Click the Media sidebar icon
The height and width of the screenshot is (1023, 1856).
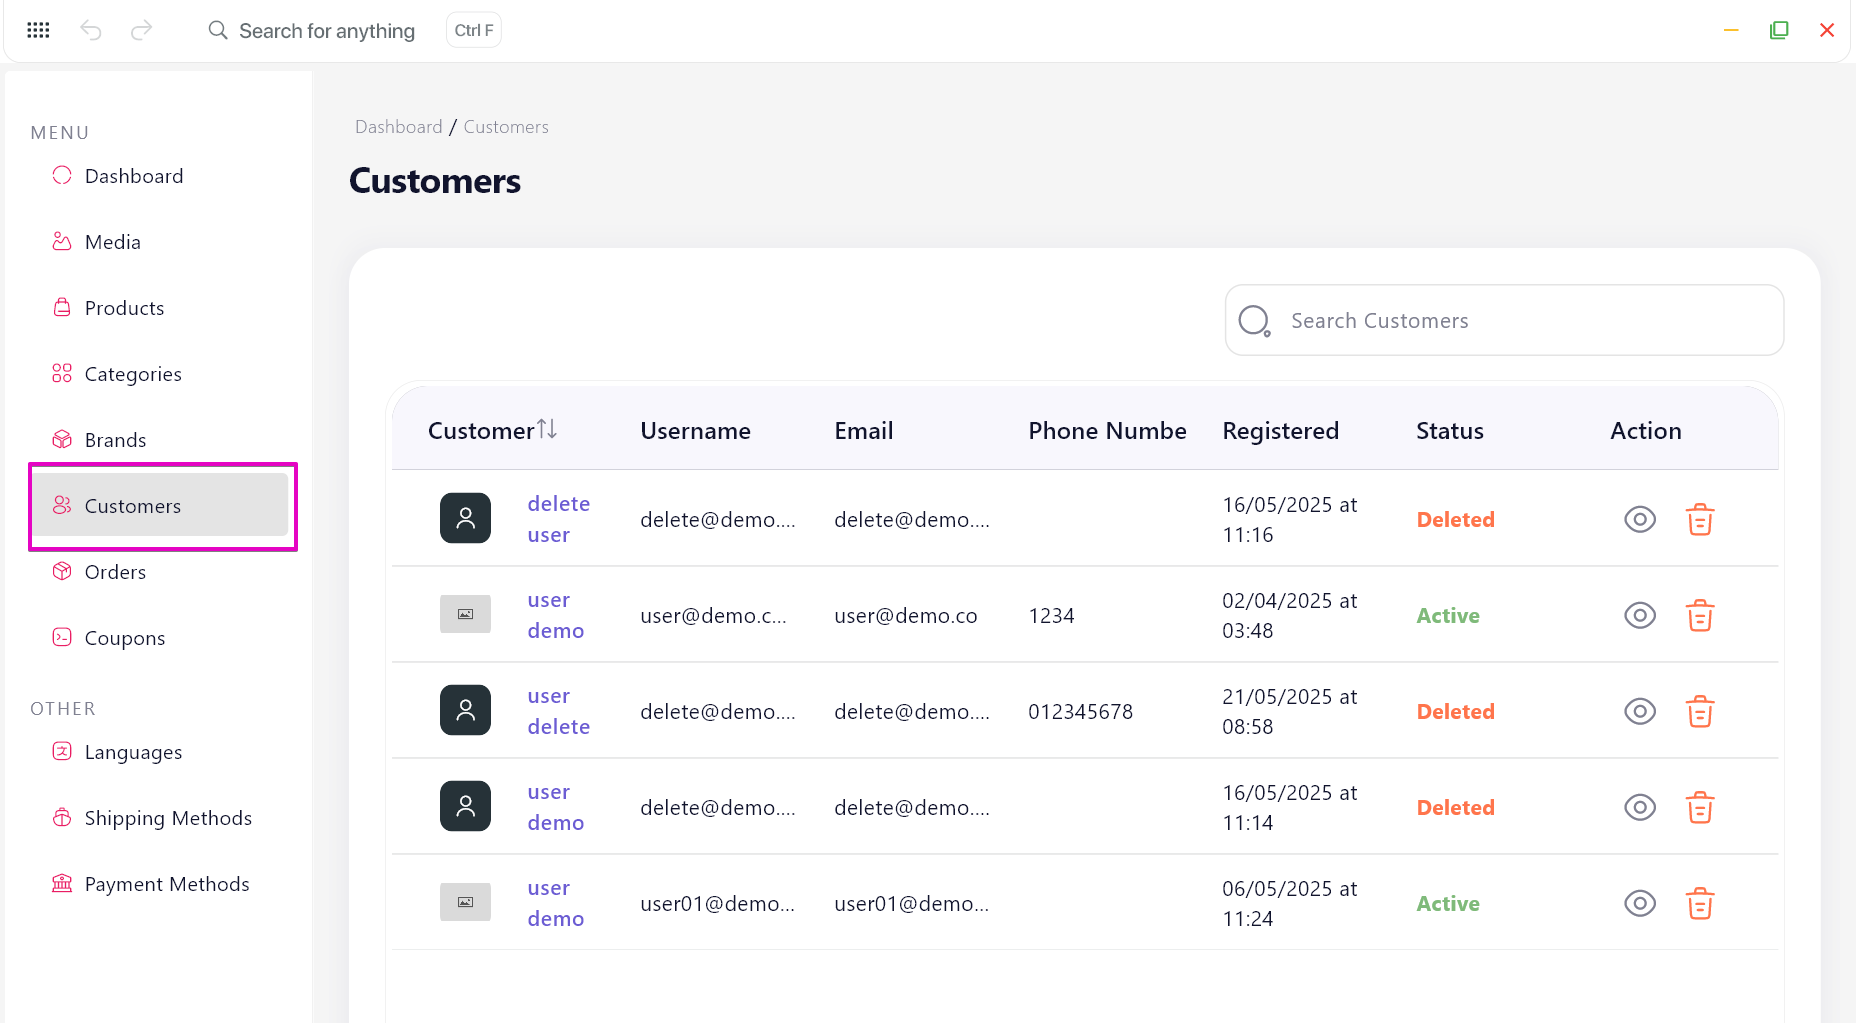[x=62, y=241]
